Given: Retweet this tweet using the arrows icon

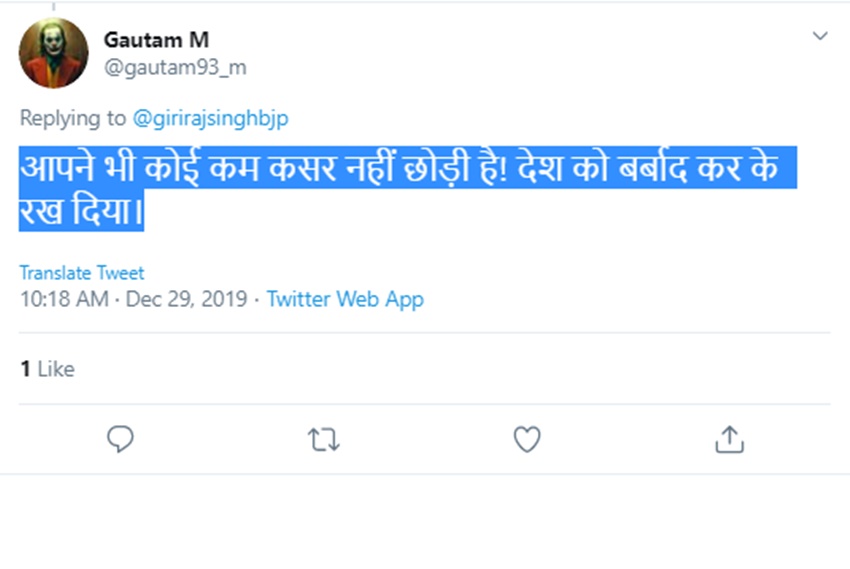Looking at the screenshot, I should coord(324,439).
